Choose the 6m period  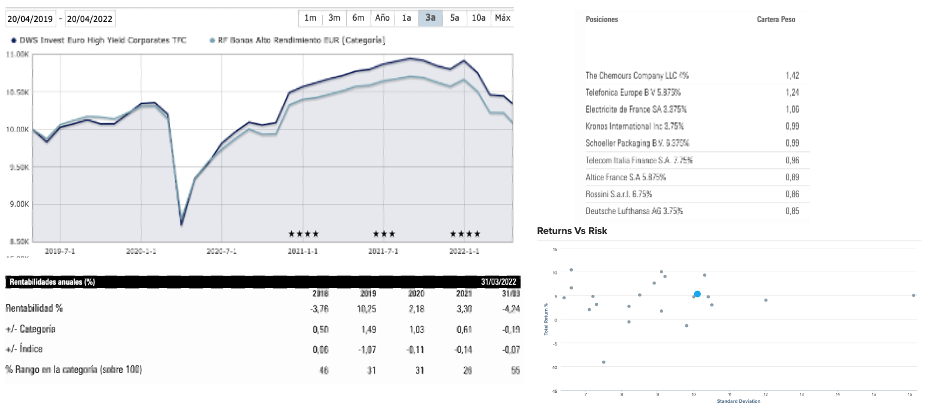point(358,18)
